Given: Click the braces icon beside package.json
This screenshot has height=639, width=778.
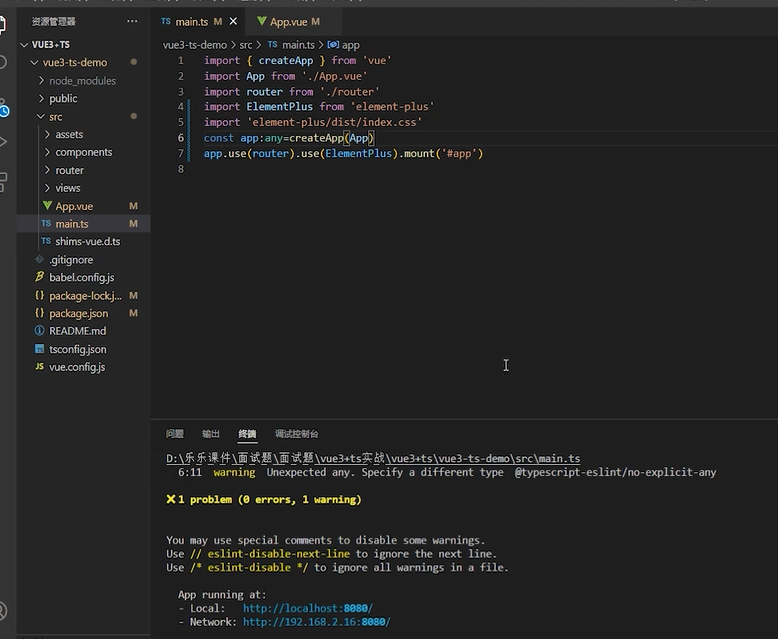Looking at the screenshot, I should click(x=40, y=313).
